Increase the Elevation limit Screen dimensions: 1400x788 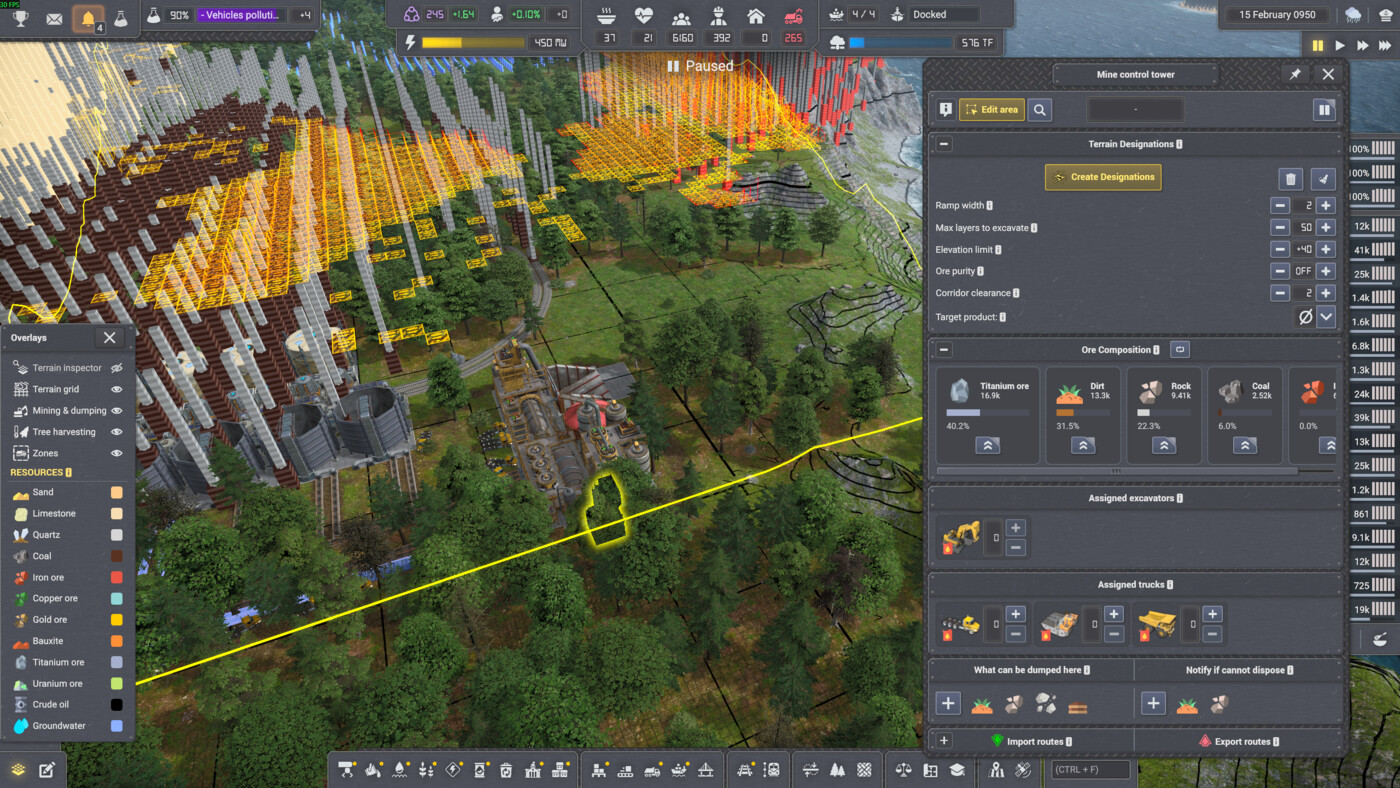click(1326, 249)
